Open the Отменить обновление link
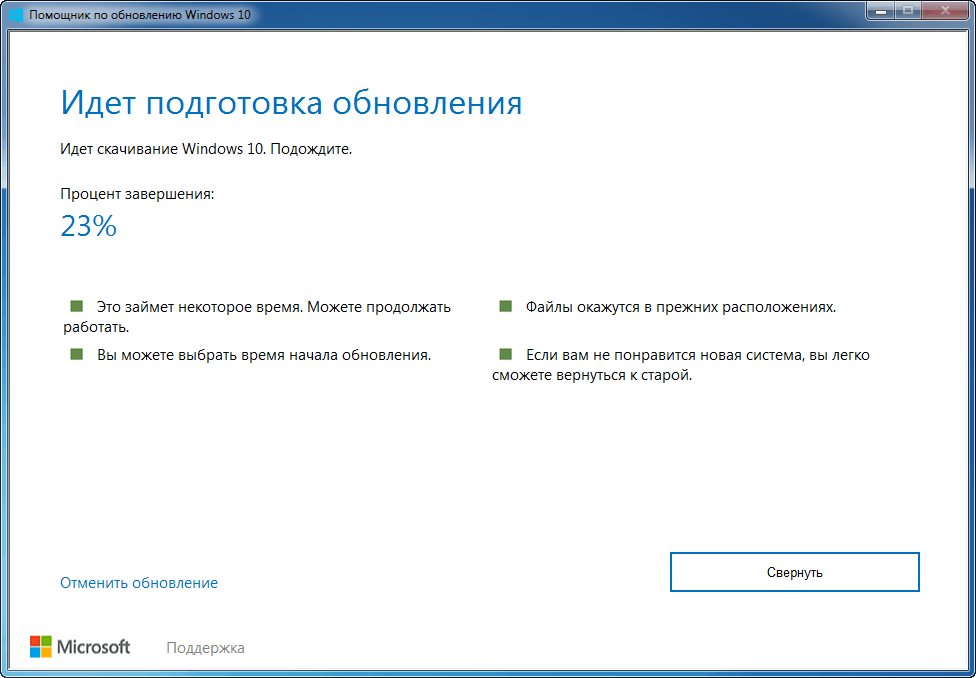Image resolution: width=976 pixels, height=678 pixels. pyautogui.click(x=139, y=583)
